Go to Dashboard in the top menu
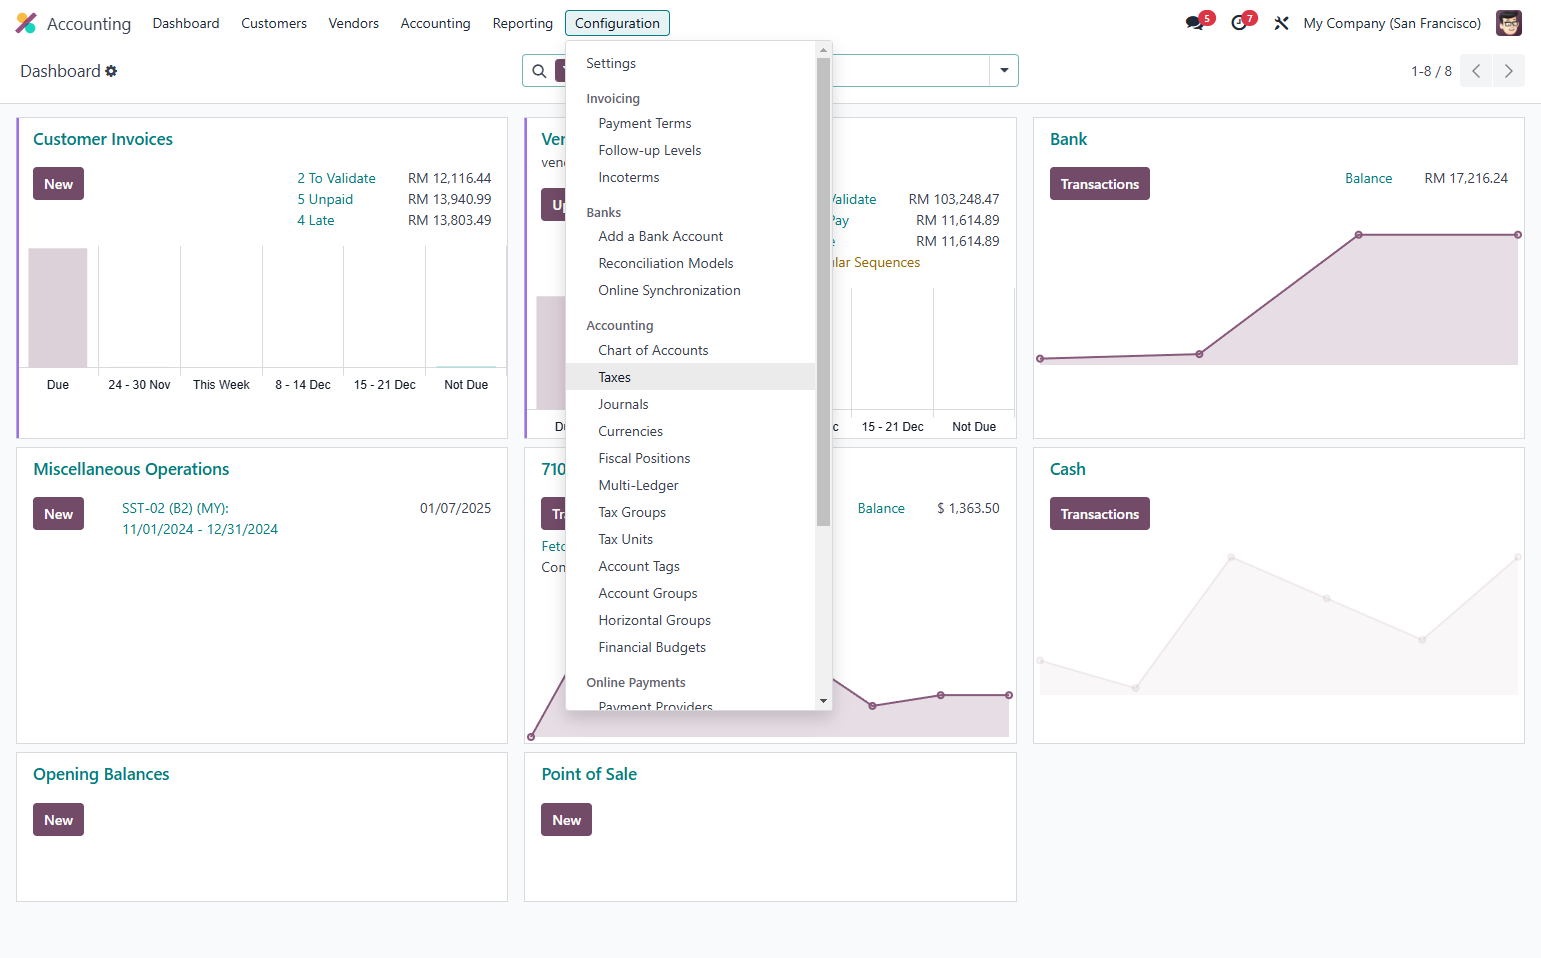 tap(186, 23)
